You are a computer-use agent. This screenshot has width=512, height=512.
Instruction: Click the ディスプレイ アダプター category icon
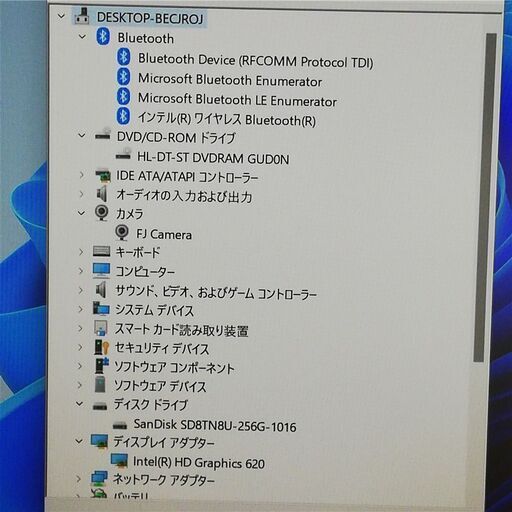click(99, 441)
